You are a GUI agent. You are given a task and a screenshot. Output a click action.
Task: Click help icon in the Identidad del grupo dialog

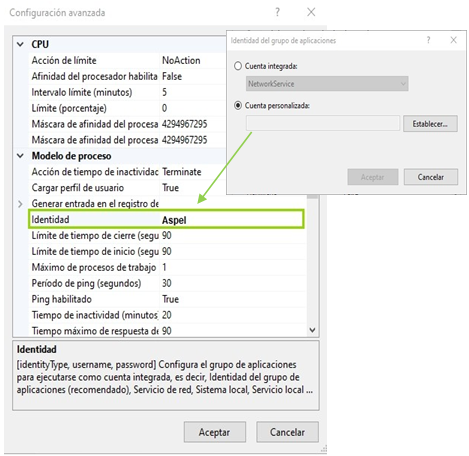(428, 40)
